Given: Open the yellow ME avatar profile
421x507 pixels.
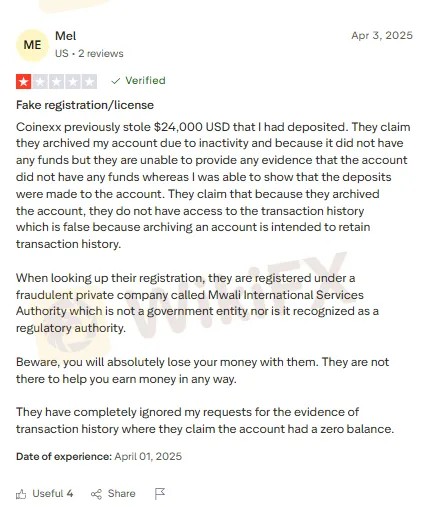Looking at the screenshot, I should point(32,45).
